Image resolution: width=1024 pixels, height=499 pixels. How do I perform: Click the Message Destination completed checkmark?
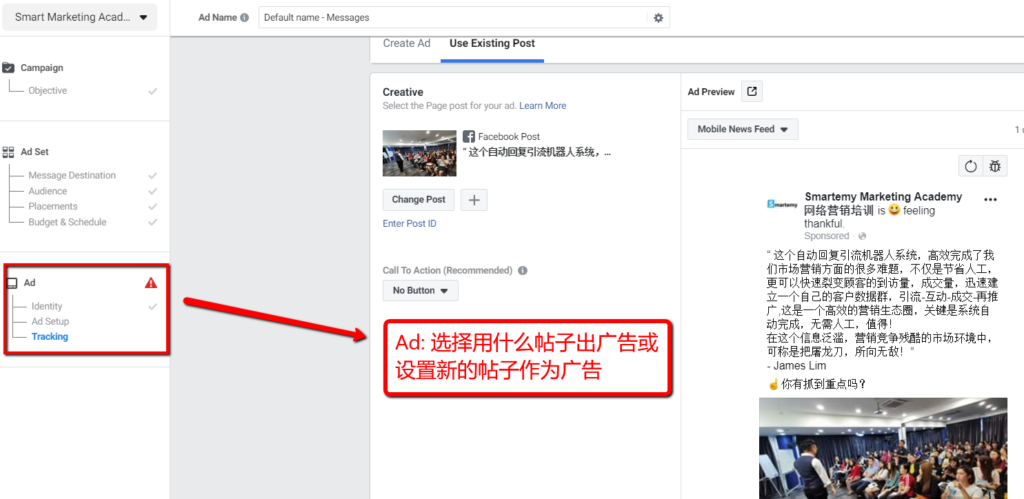click(x=152, y=176)
